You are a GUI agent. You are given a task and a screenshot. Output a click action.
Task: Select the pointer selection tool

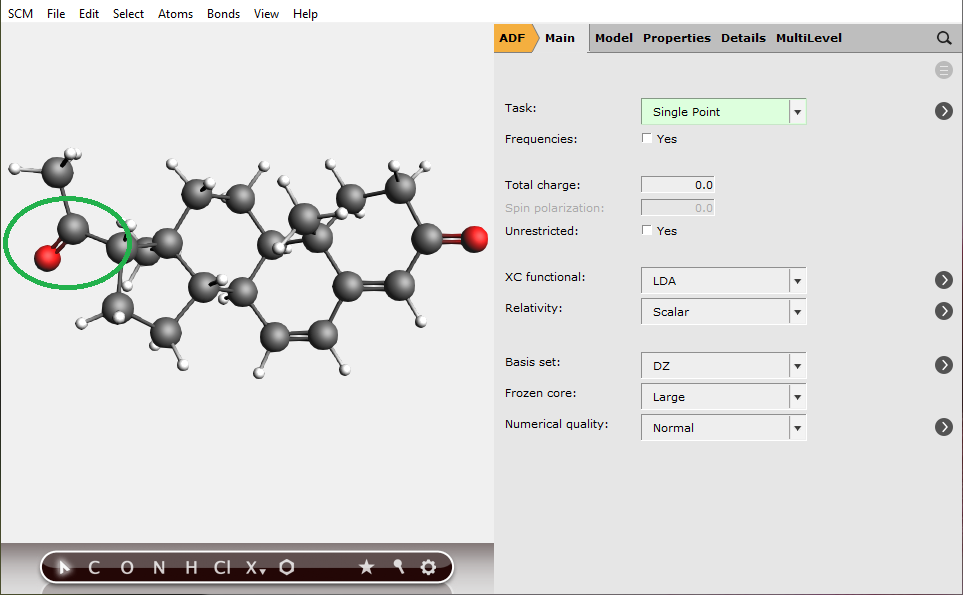[x=61, y=567]
